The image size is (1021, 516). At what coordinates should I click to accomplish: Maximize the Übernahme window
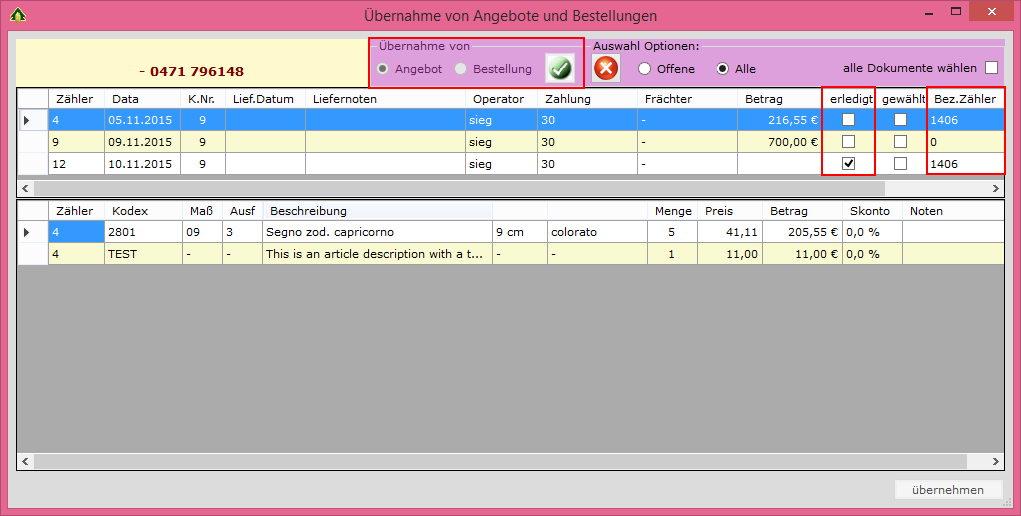[956, 11]
